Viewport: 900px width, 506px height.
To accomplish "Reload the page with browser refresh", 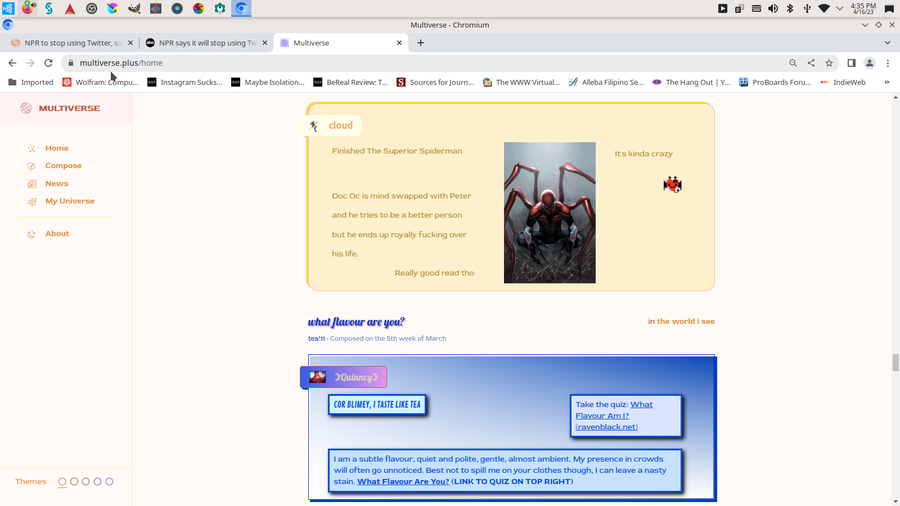I will click(x=48, y=63).
